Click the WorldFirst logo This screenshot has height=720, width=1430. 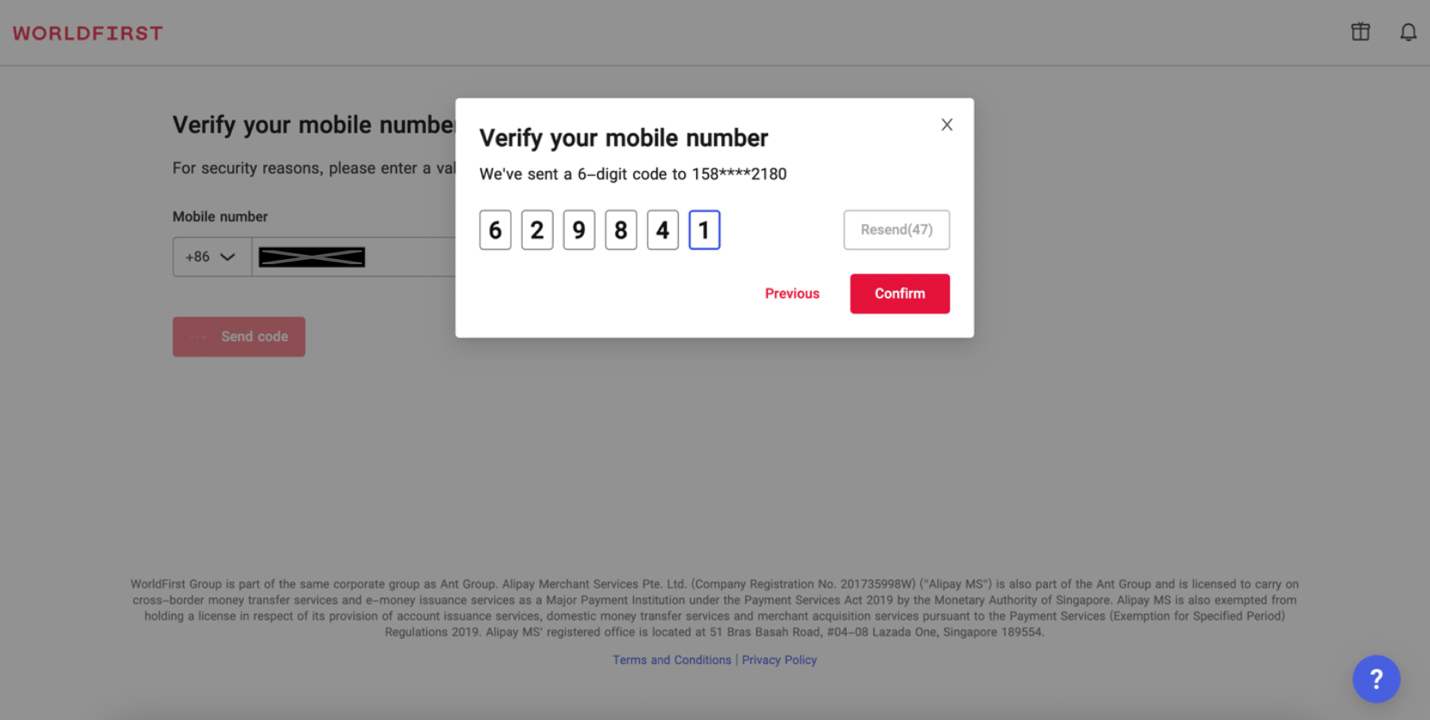pos(88,33)
